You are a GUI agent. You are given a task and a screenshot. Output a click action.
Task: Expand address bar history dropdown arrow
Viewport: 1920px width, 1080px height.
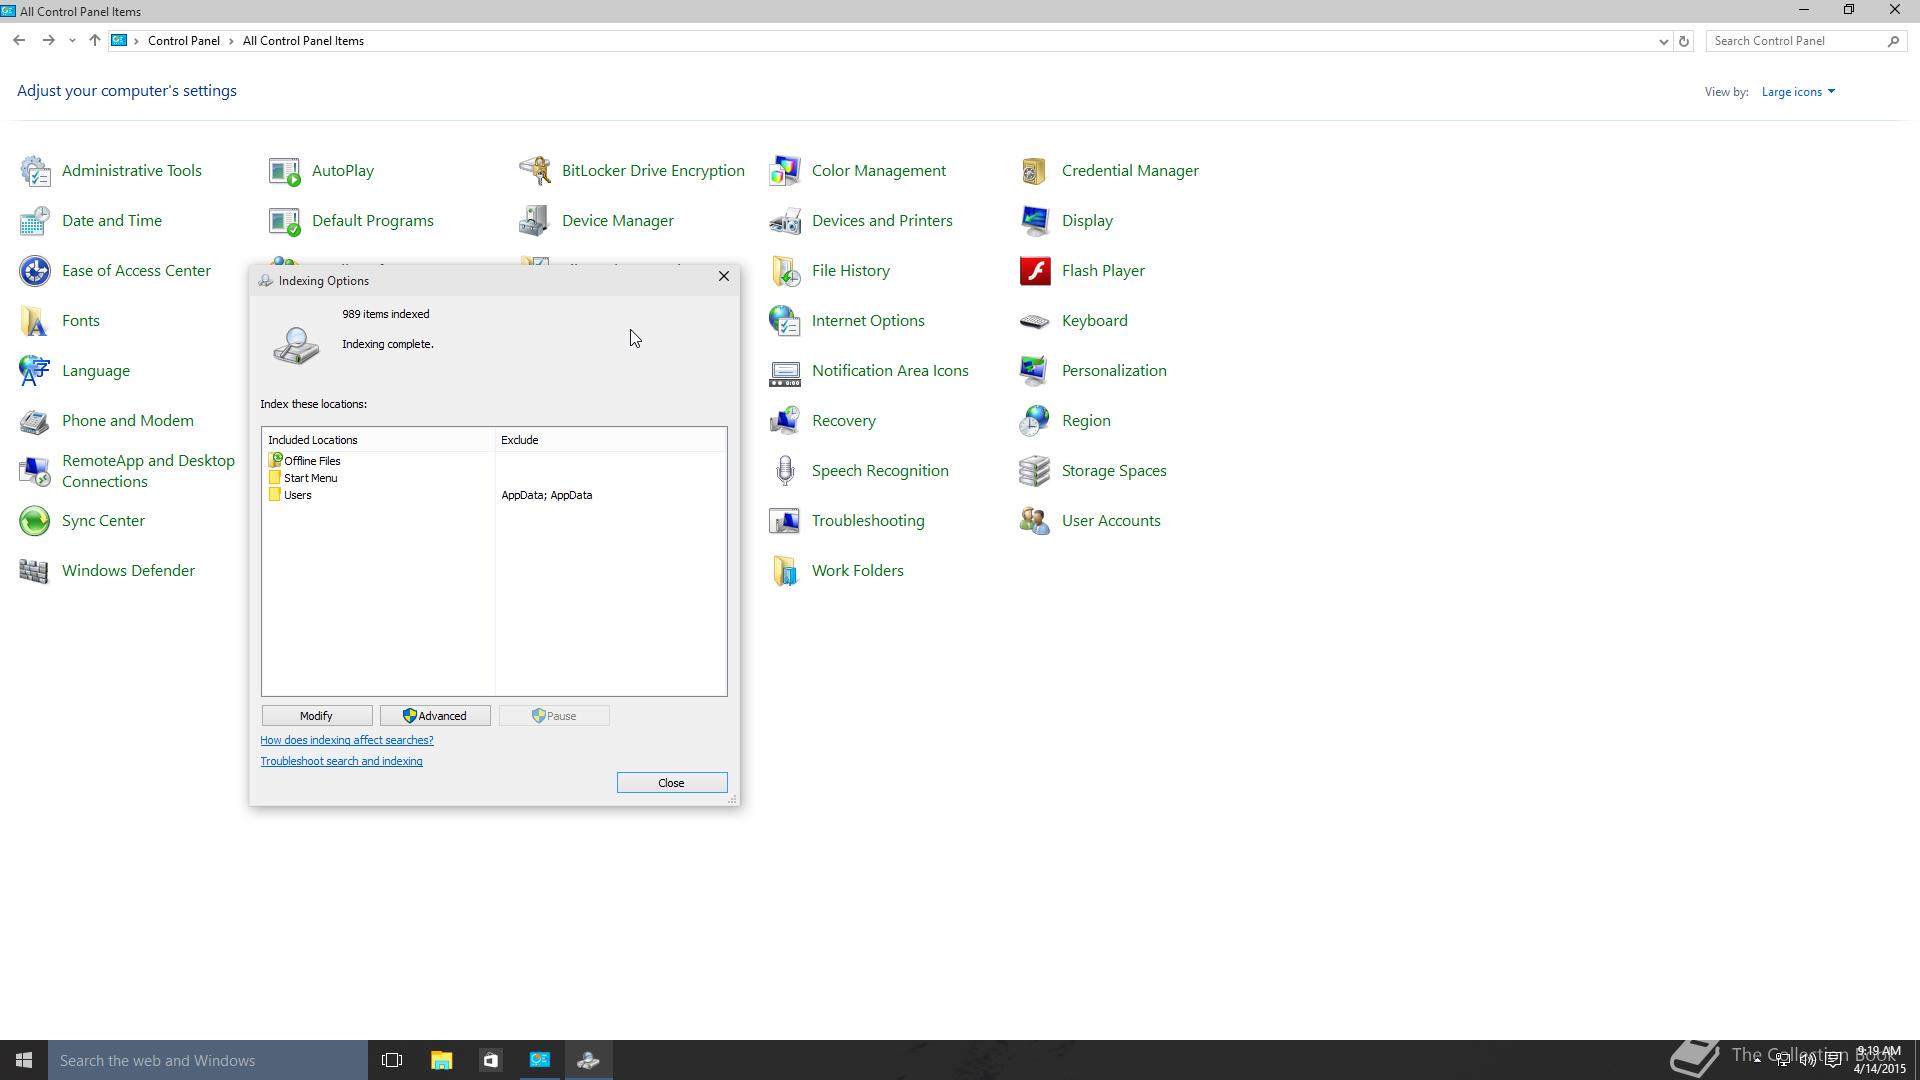pos(1663,41)
